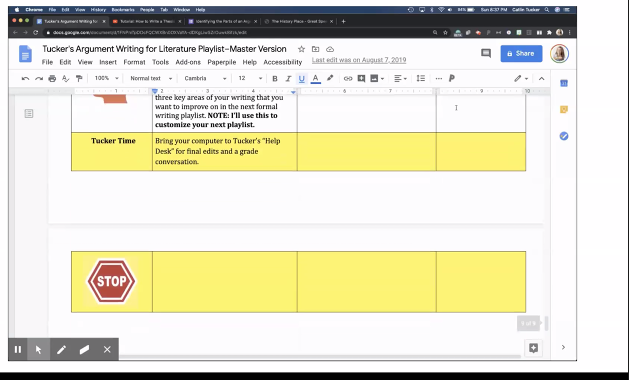The height and width of the screenshot is (380, 629).
Task: Open Last edit was on August 7, 2019 link
Action: click(x=359, y=60)
